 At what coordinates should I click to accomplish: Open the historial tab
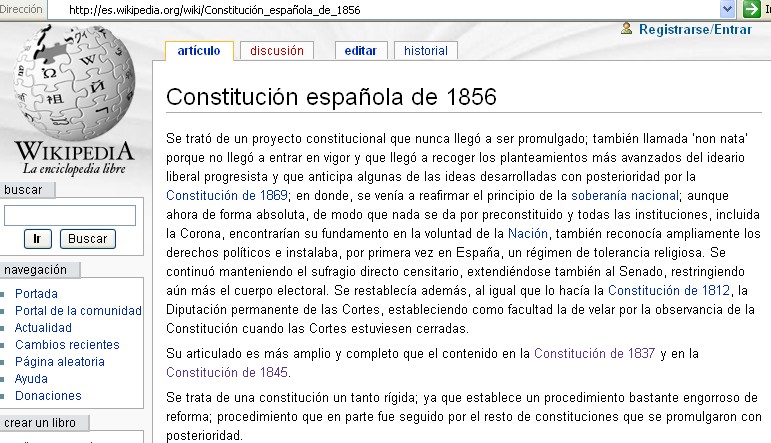click(426, 51)
